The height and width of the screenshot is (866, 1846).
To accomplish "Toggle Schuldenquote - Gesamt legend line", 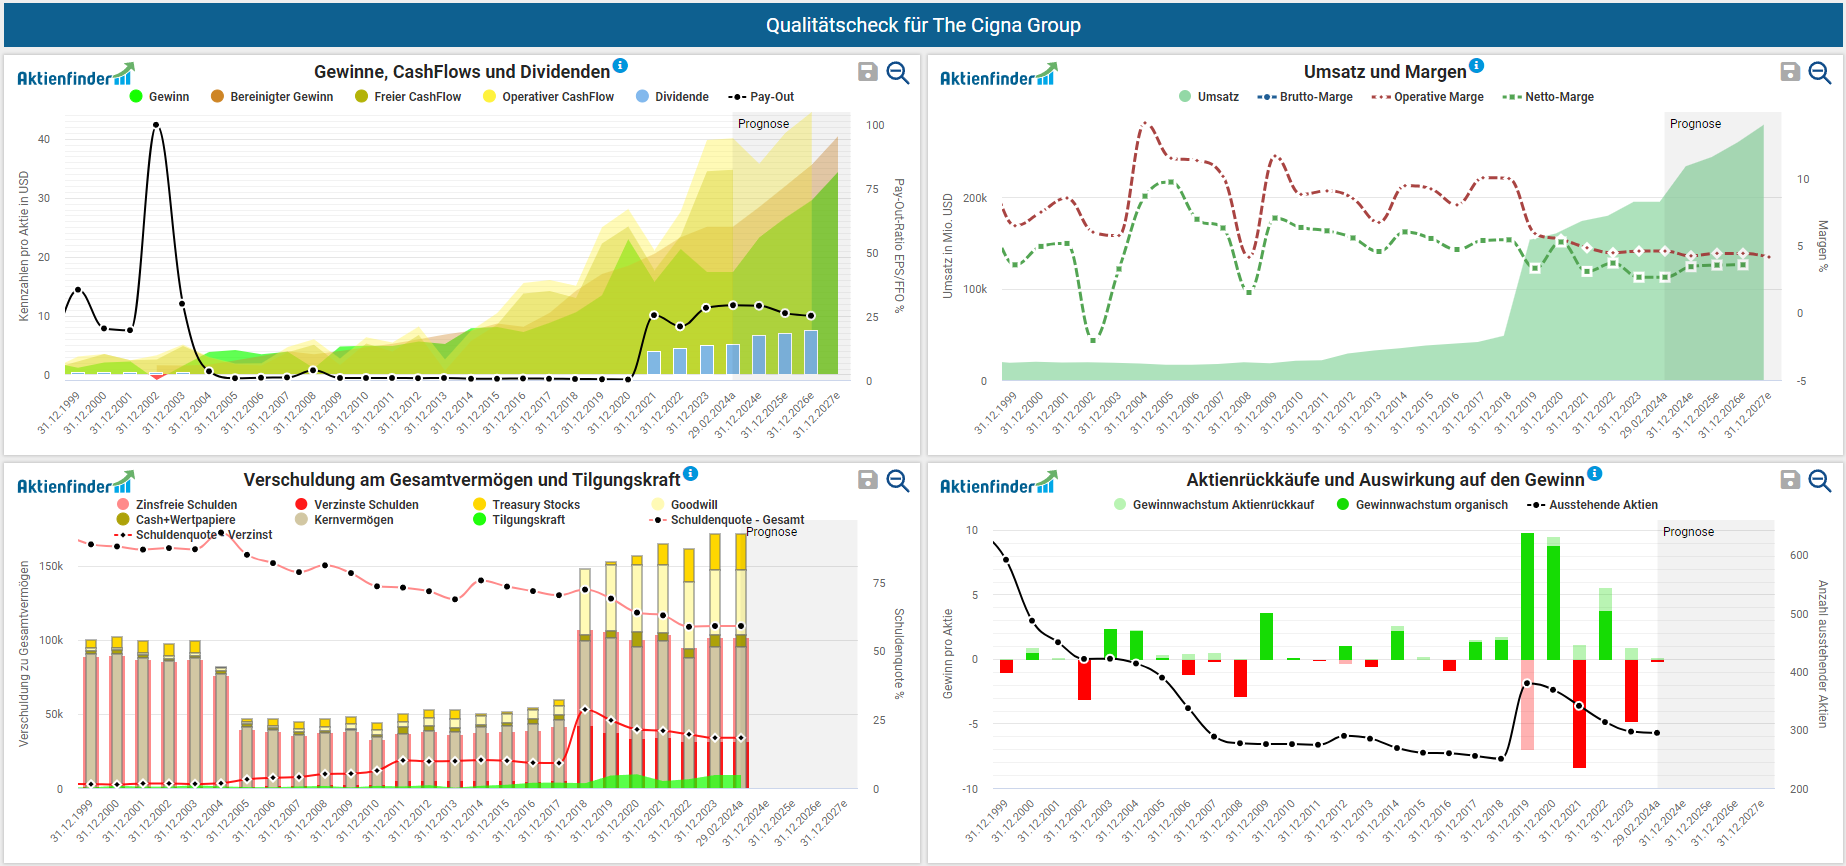I will click(x=728, y=520).
